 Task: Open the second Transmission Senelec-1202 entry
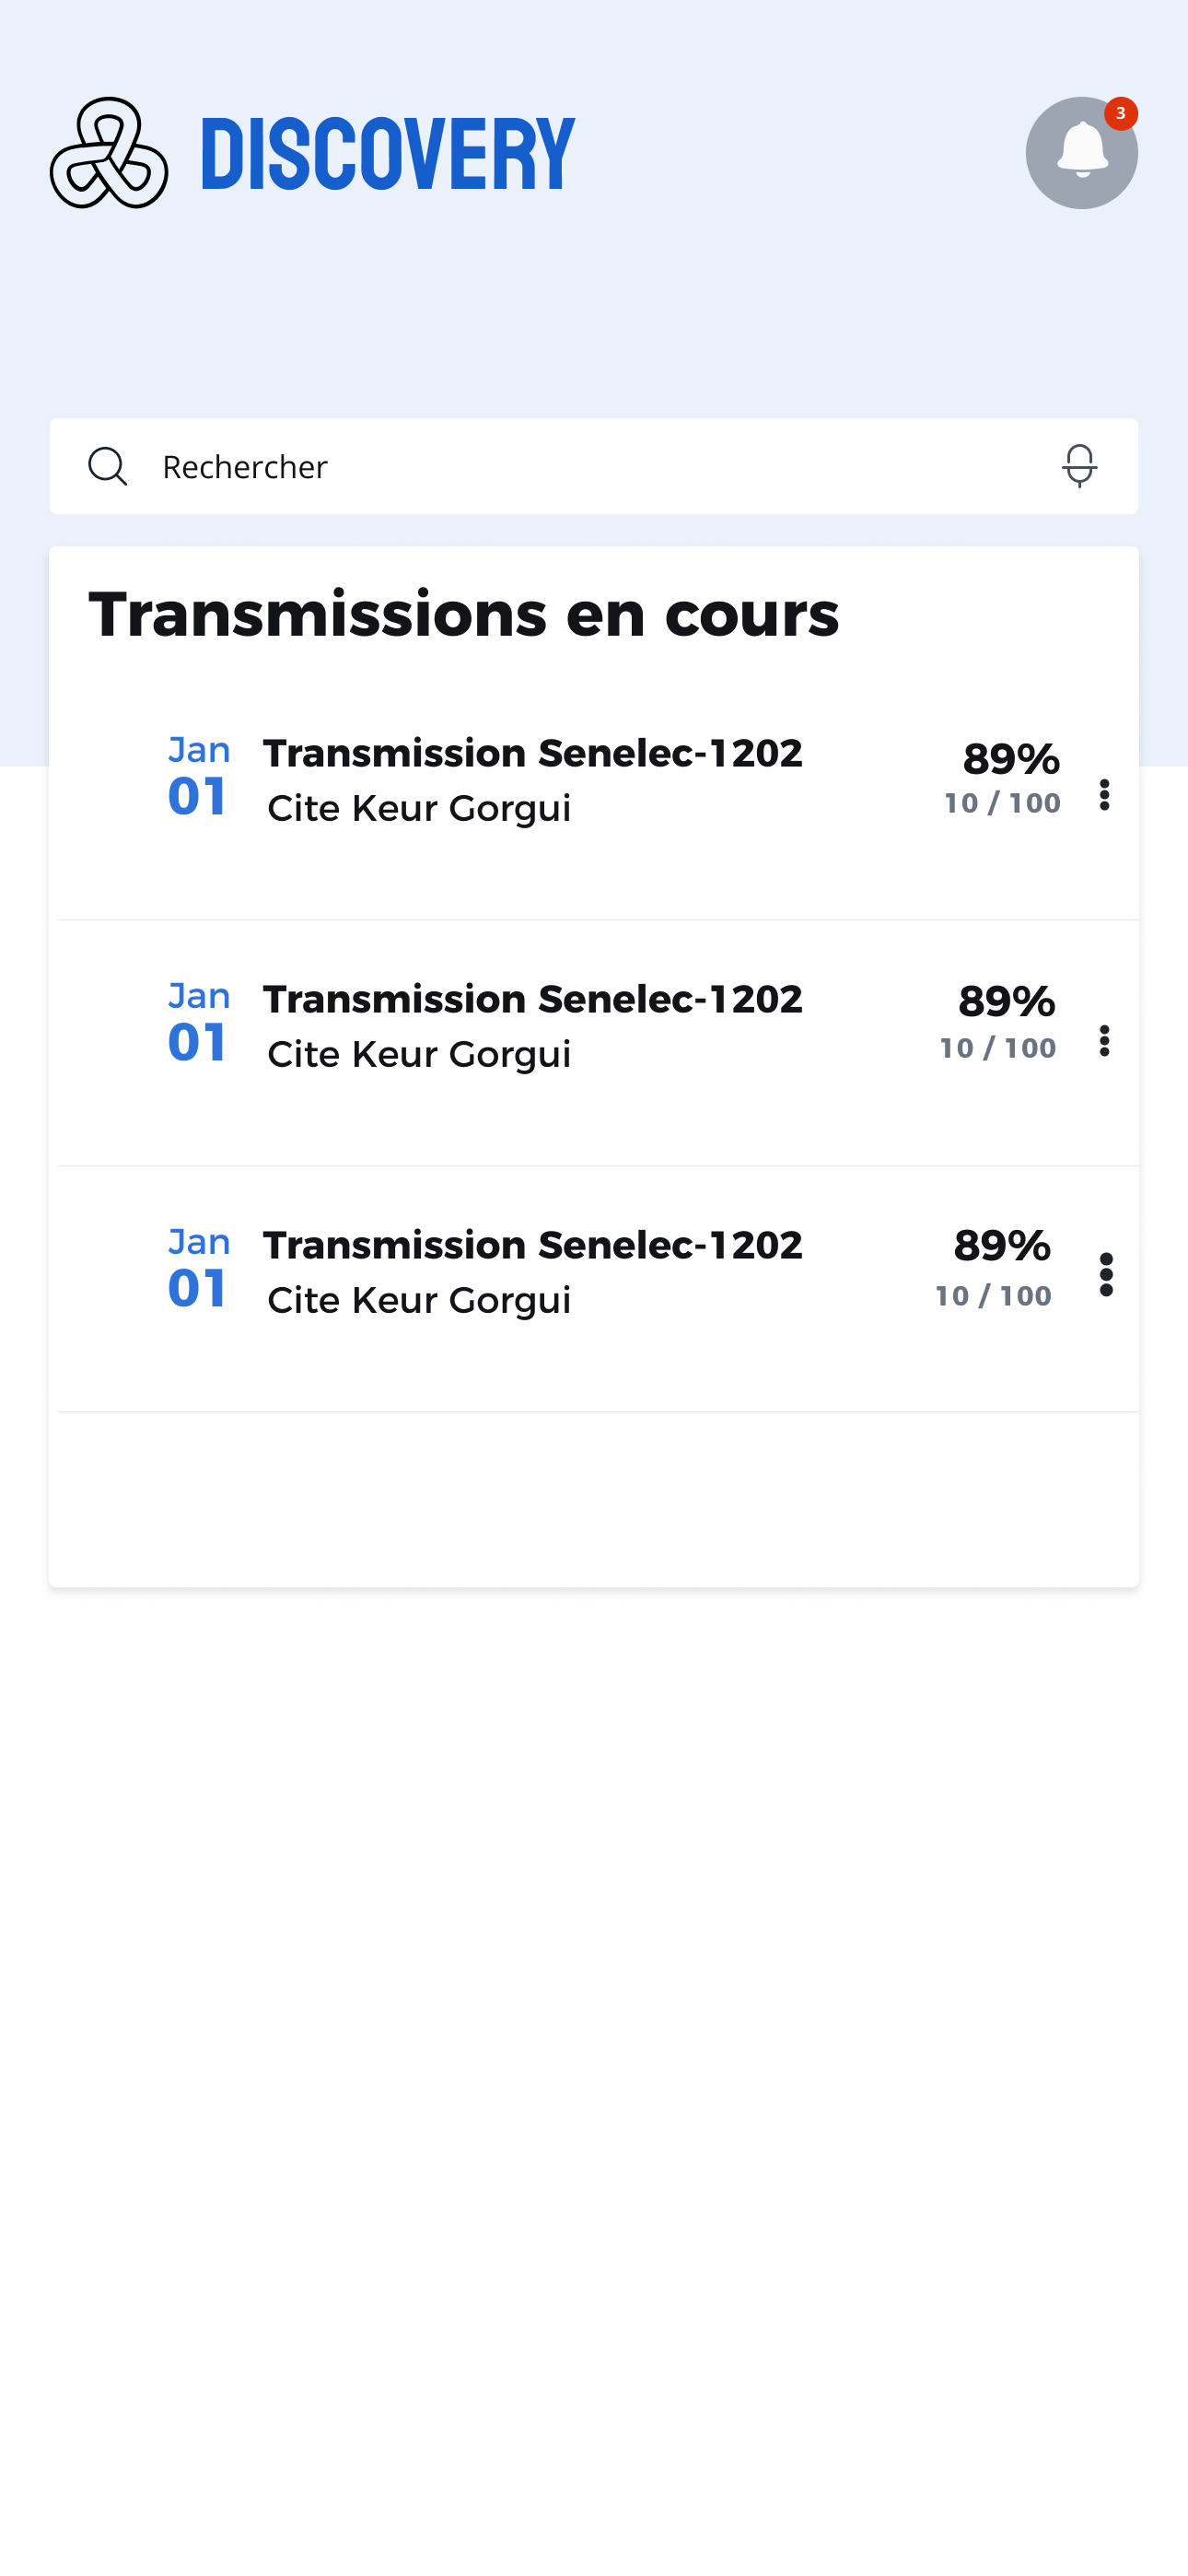pos(532,999)
